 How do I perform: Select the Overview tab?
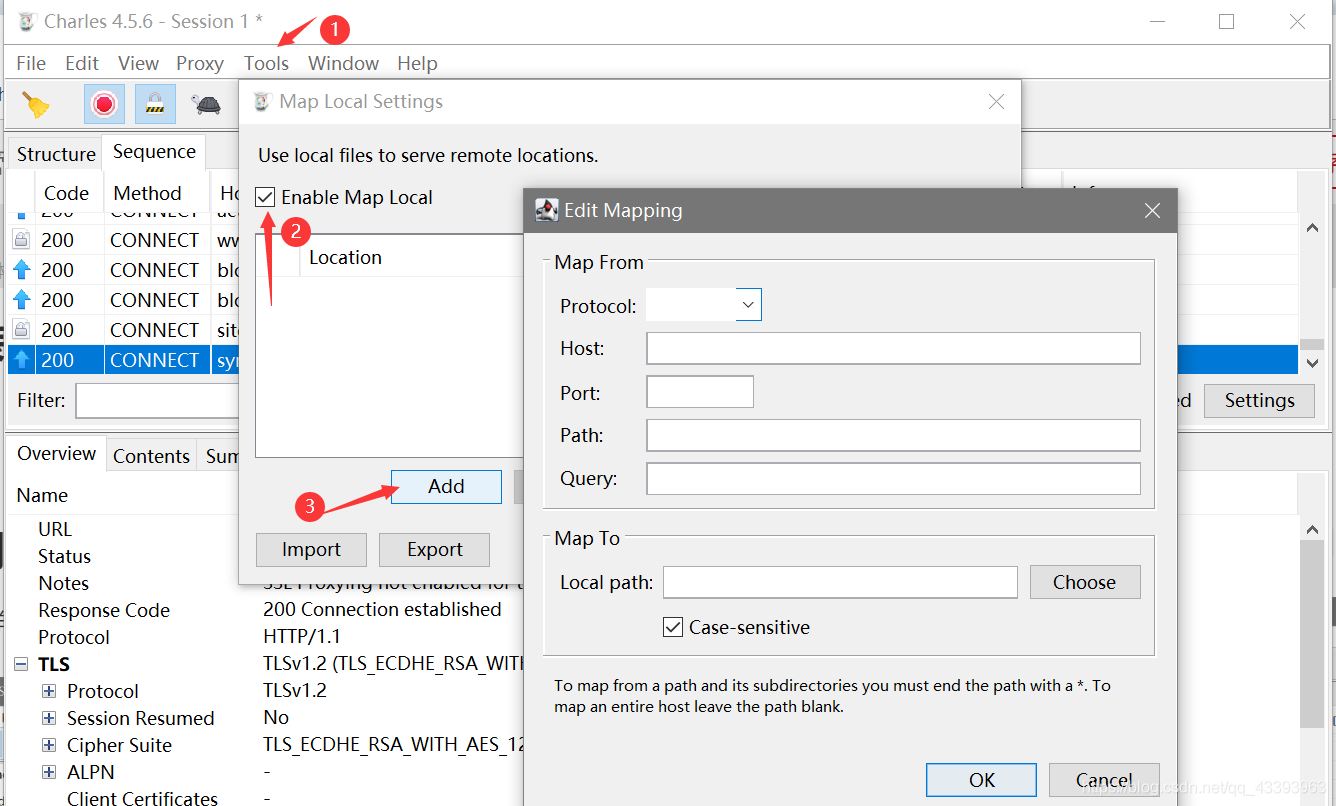point(57,453)
